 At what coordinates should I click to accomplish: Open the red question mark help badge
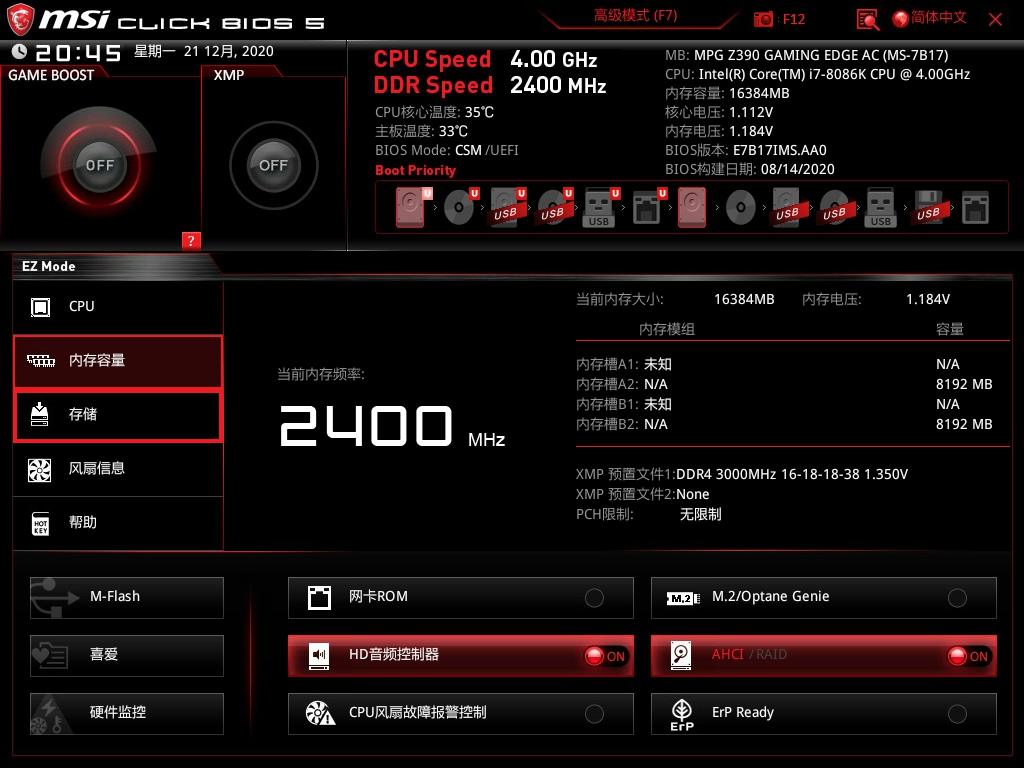click(x=191, y=240)
